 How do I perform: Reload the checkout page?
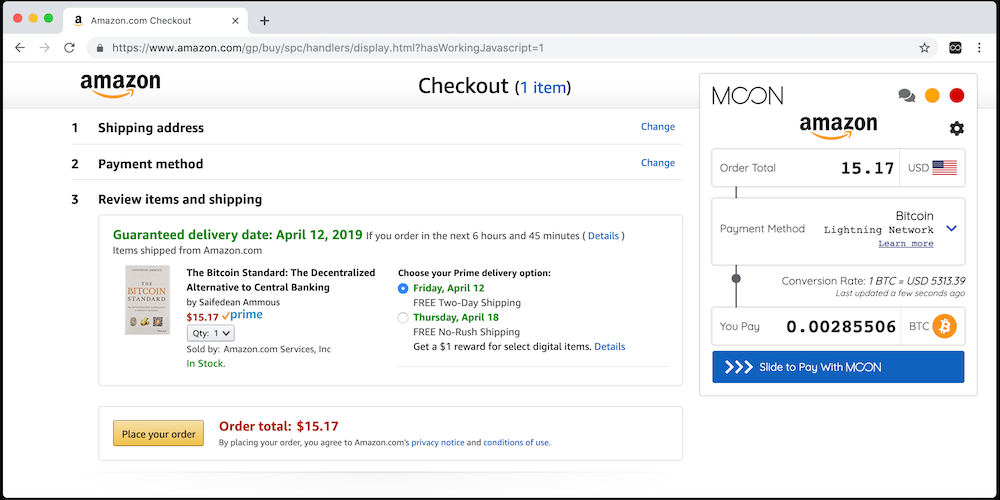(x=69, y=47)
